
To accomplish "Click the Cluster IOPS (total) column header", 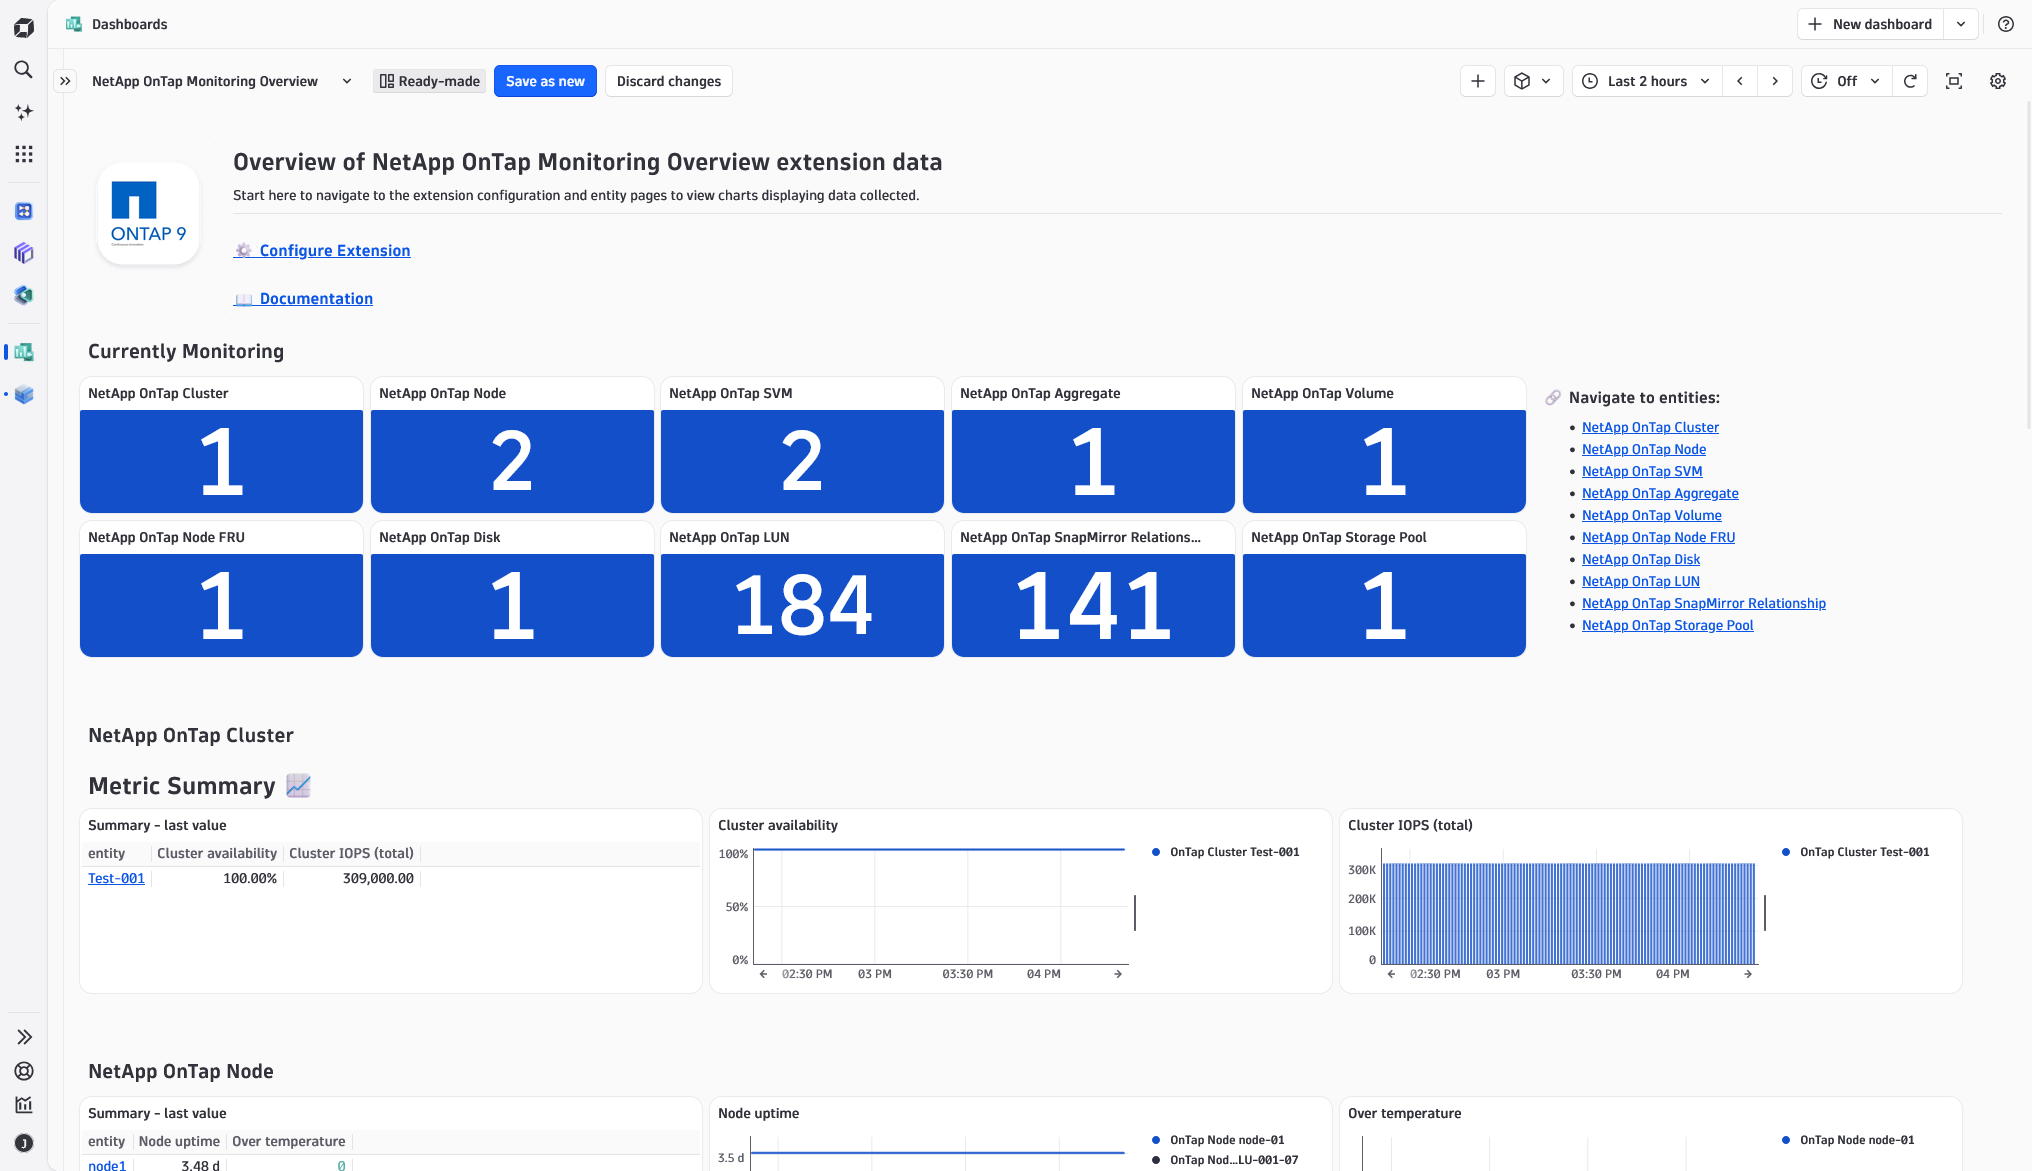I will pos(351,853).
